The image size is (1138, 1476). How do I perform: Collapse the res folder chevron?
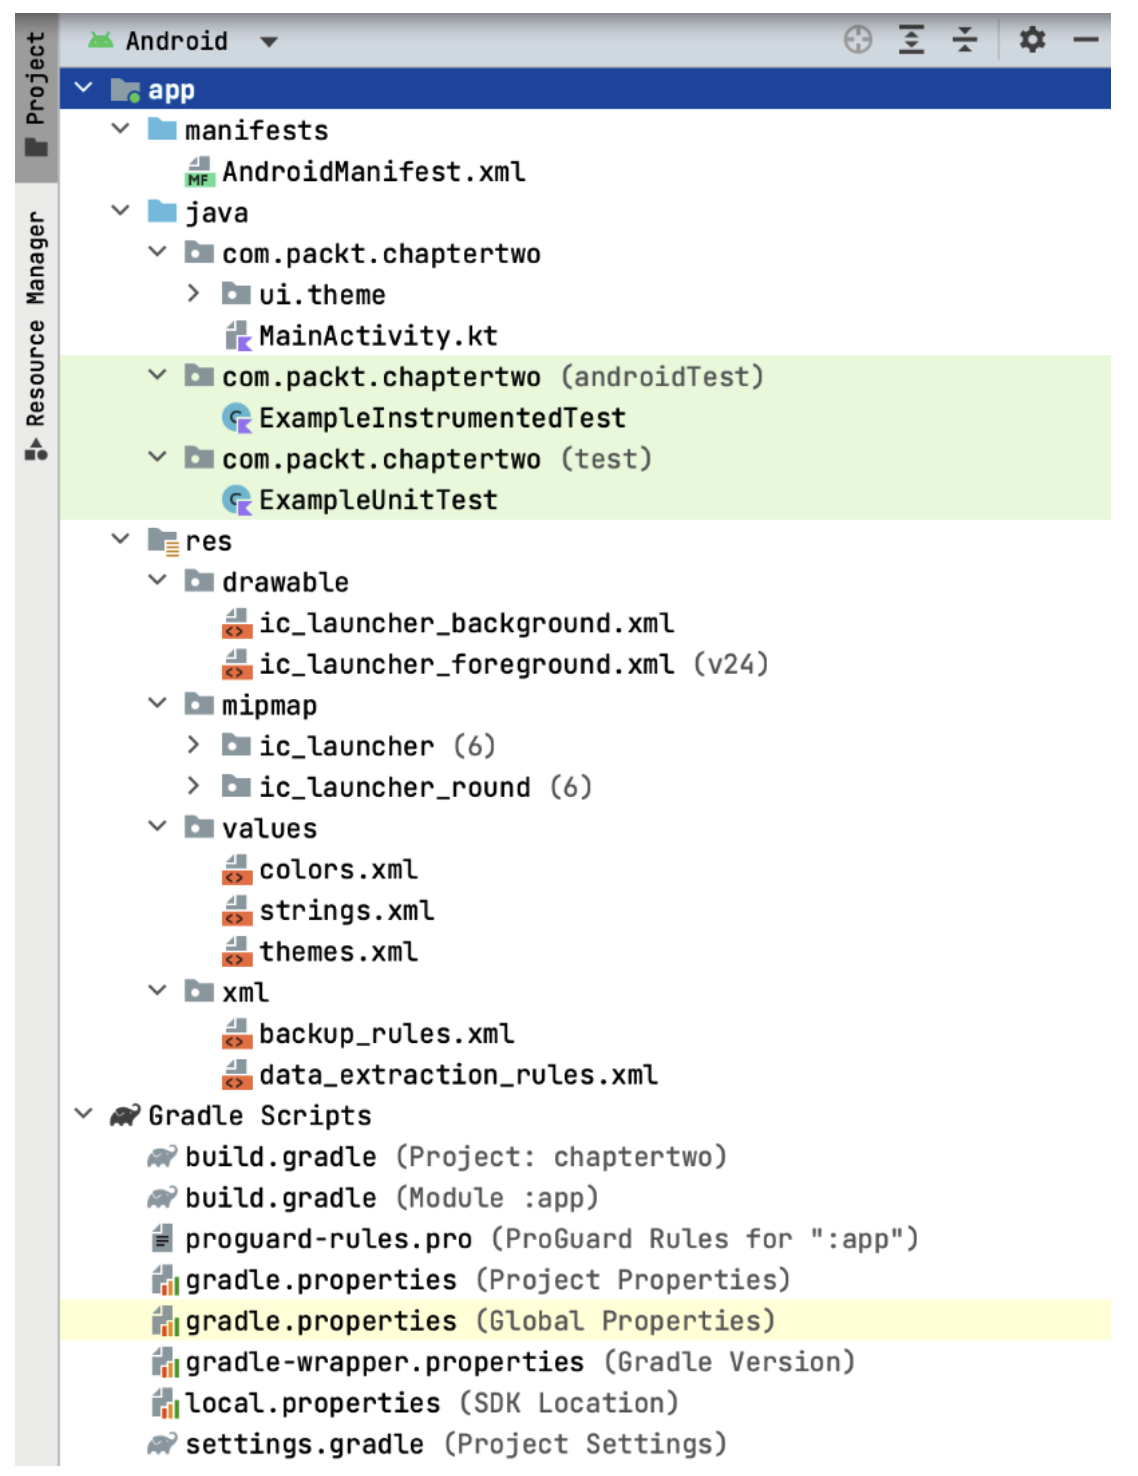[121, 540]
